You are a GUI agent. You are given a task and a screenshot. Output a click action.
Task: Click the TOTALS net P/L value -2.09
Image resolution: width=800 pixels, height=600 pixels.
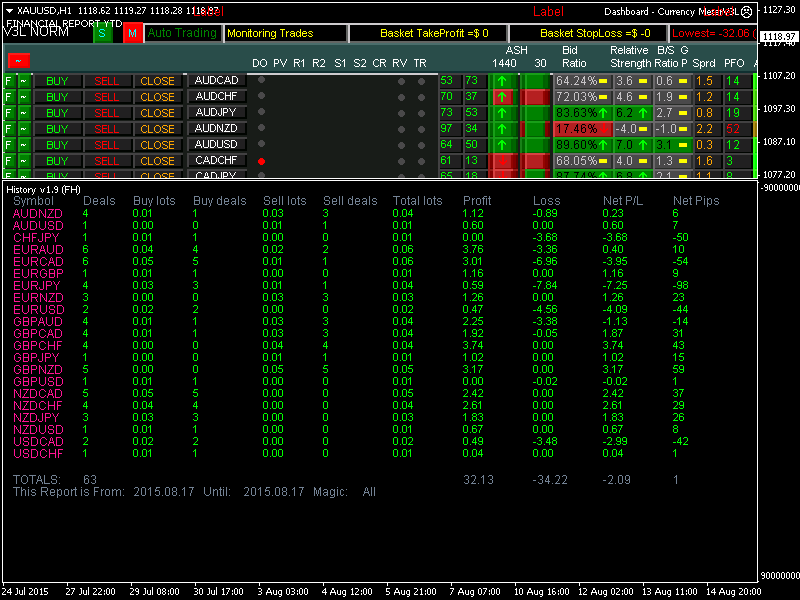point(616,480)
